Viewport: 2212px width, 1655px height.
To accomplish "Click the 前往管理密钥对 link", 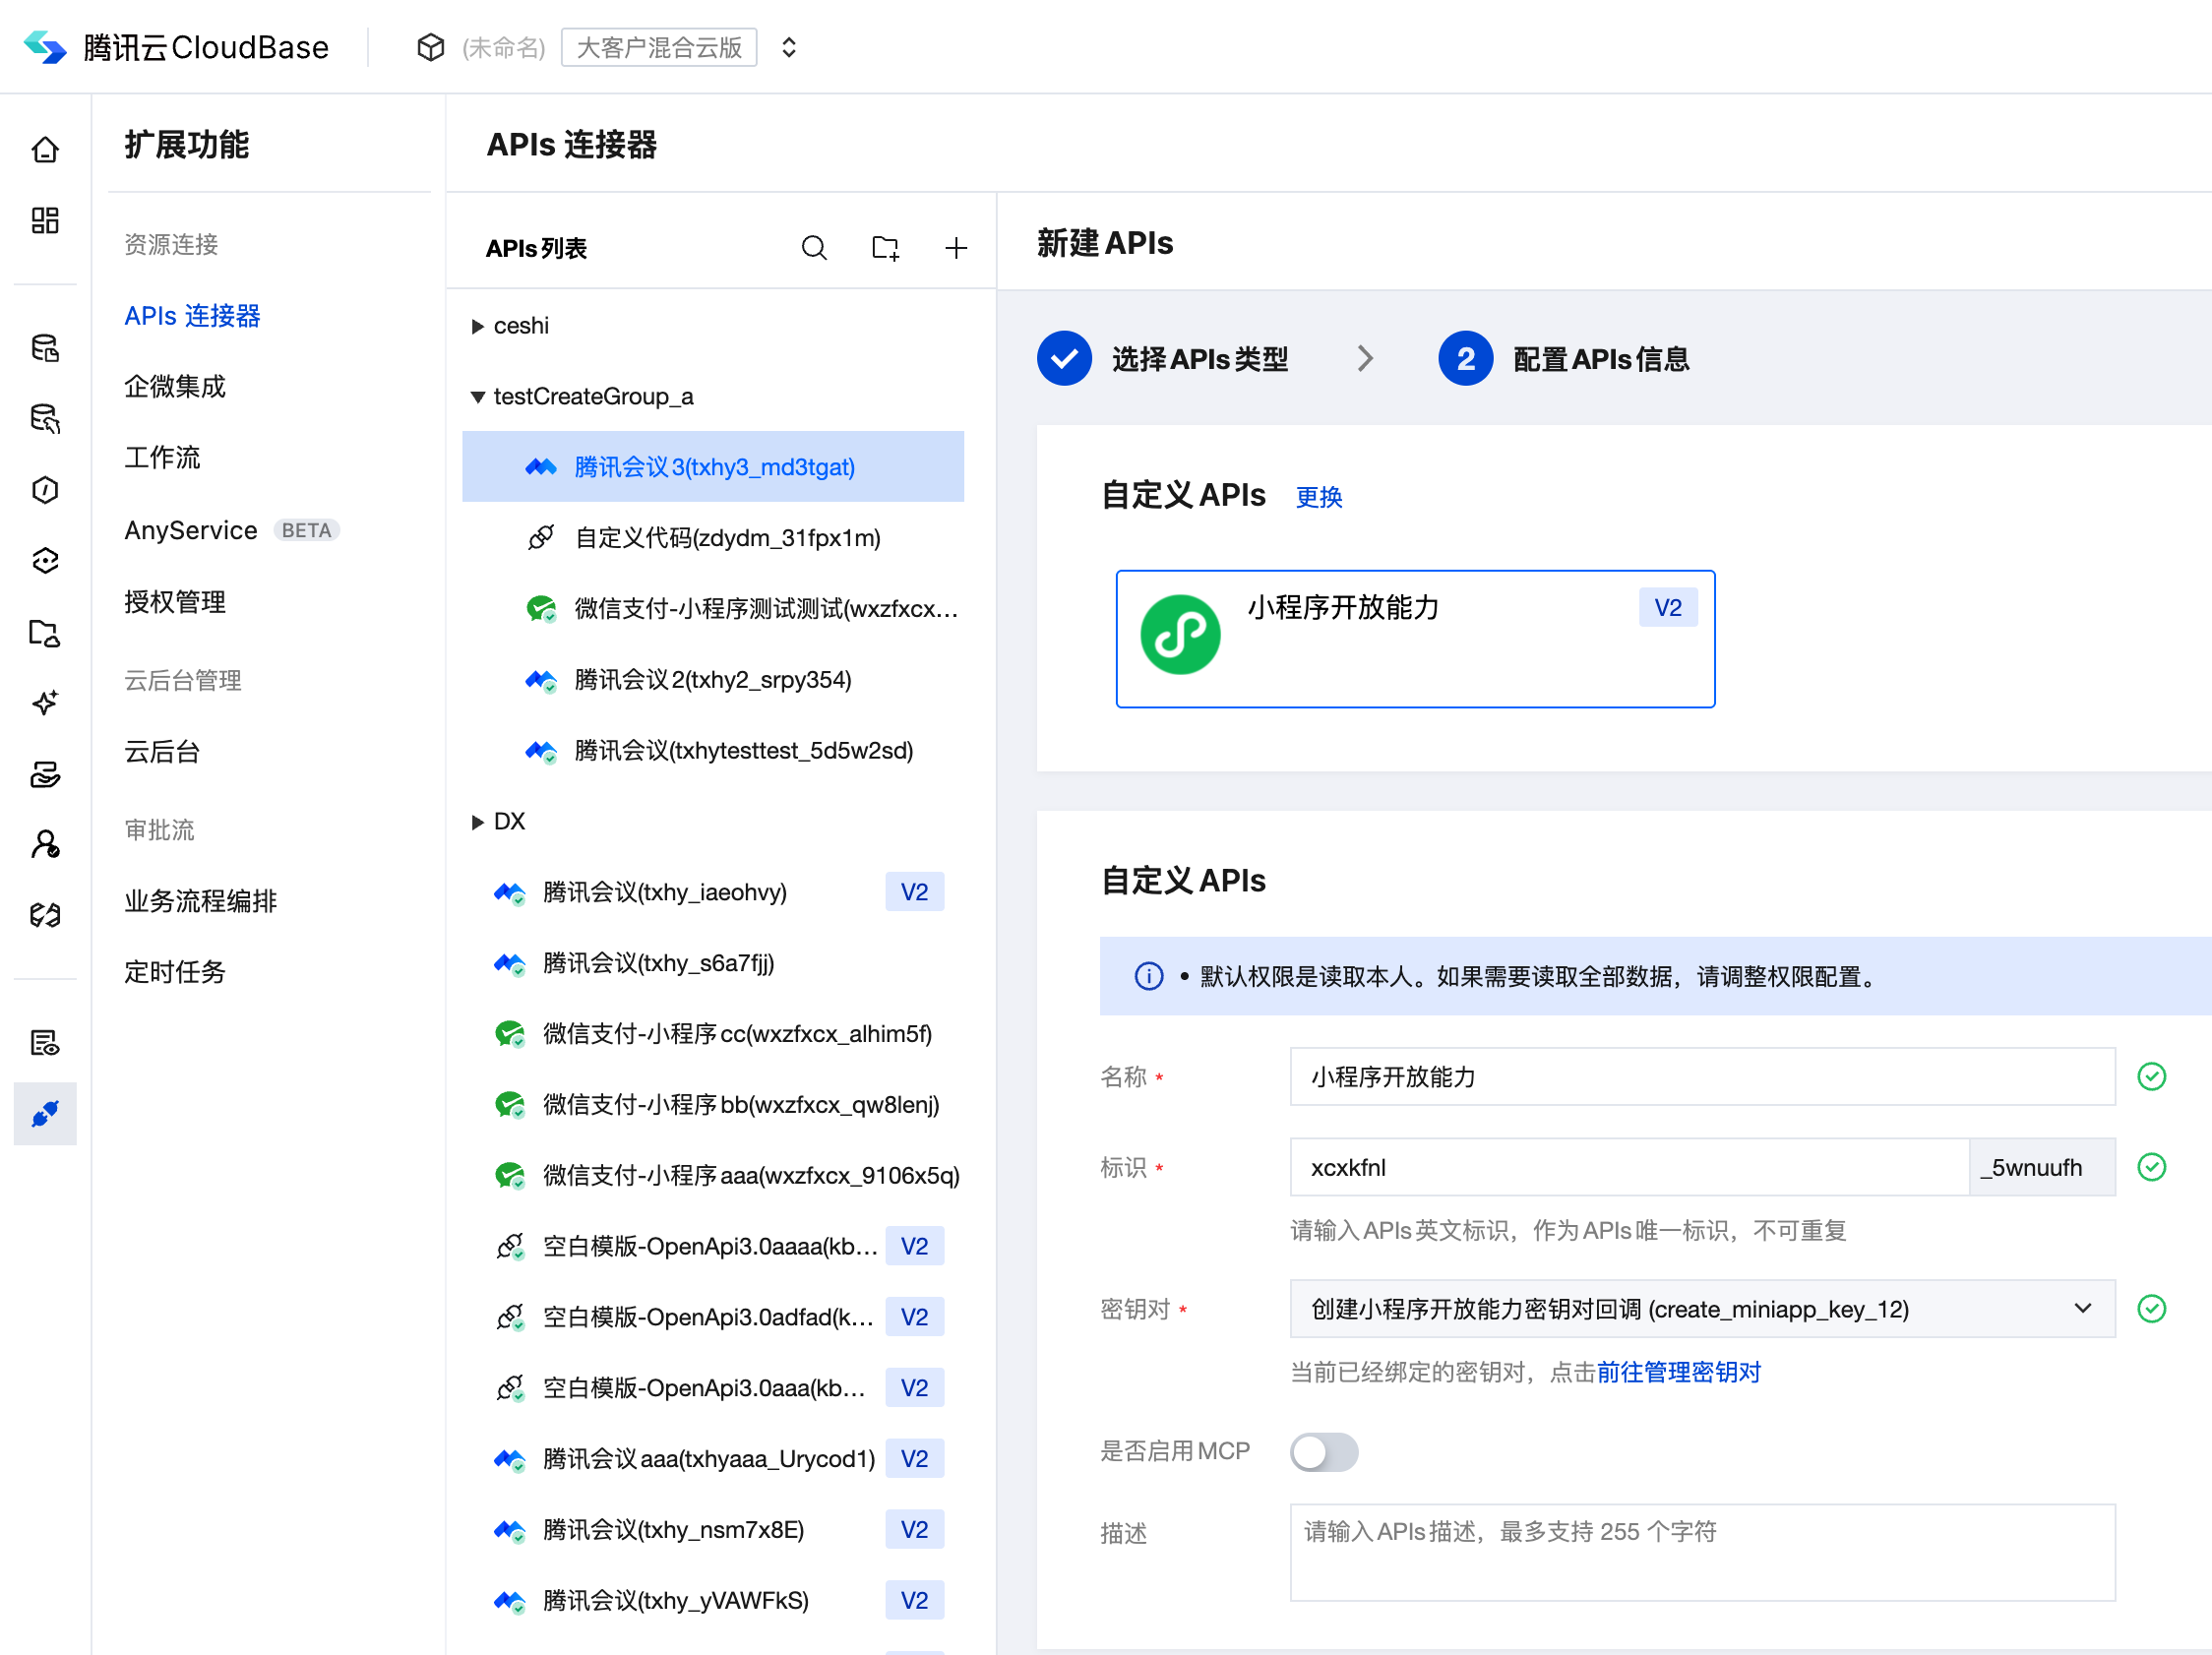I will (x=1678, y=1372).
